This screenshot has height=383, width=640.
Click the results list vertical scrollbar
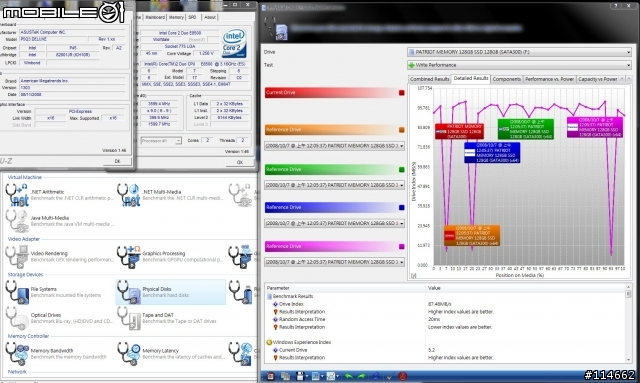(x=628, y=323)
